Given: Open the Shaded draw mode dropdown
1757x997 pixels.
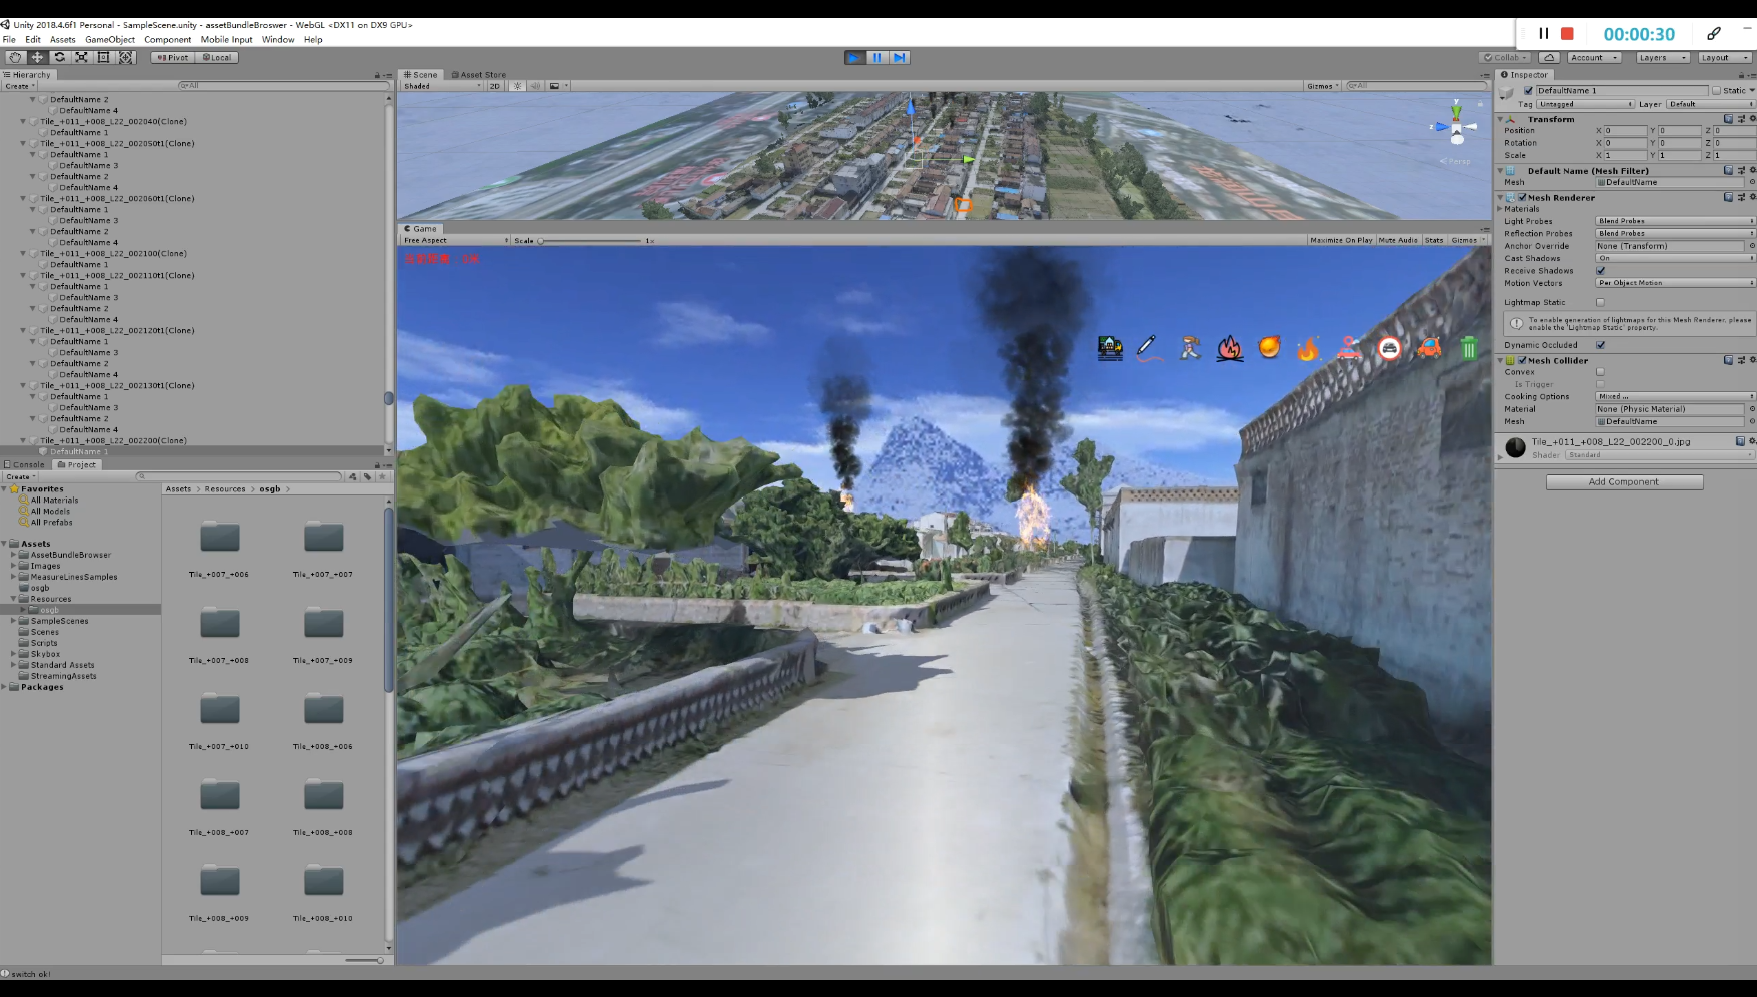Looking at the screenshot, I should (x=442, y=86).
